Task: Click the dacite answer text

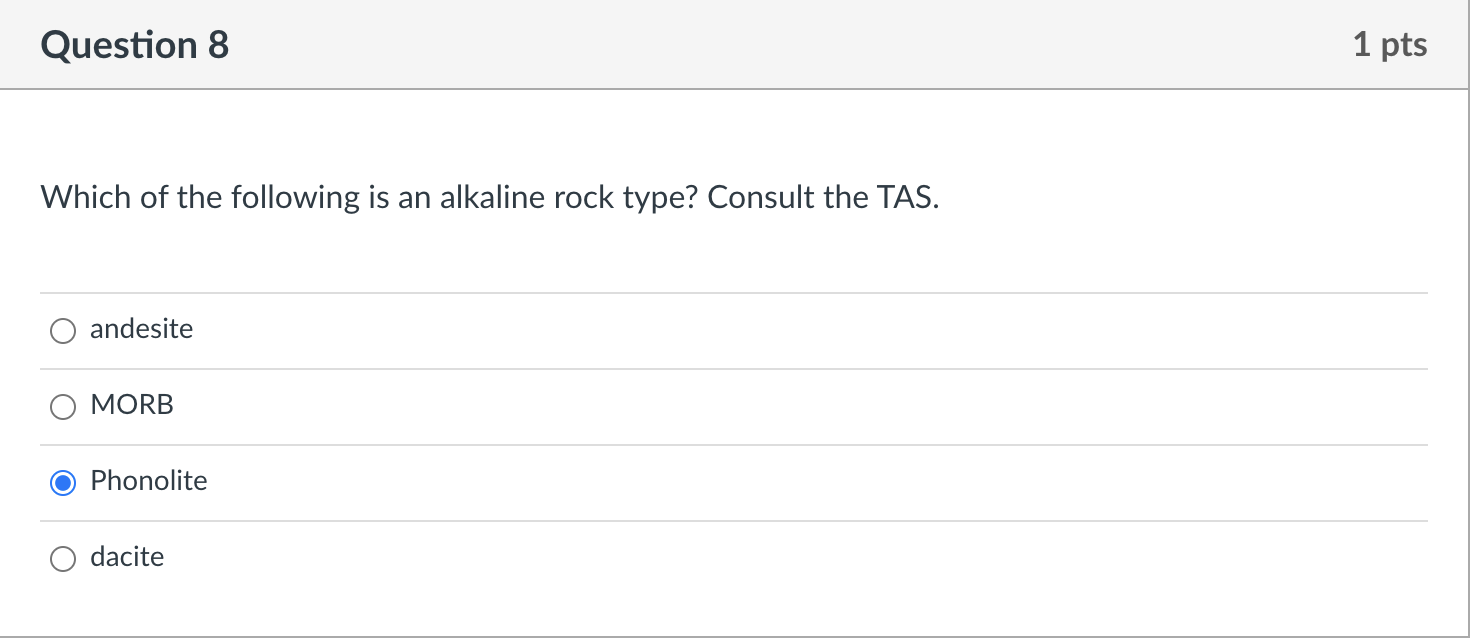Action: (x=127, y=557)
